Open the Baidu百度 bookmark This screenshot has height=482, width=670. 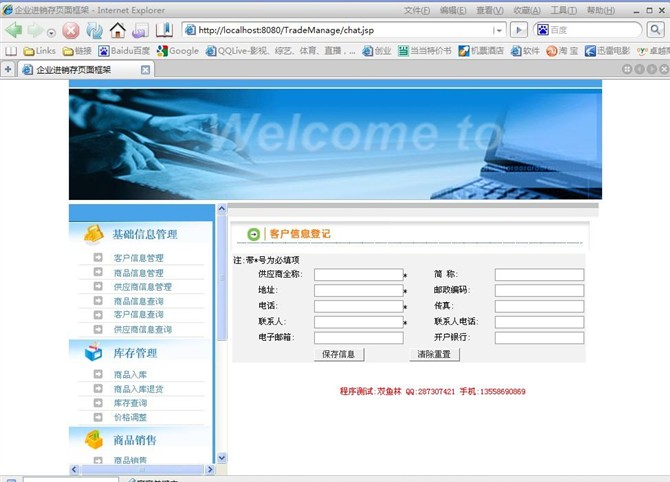[x=124, y=51]
